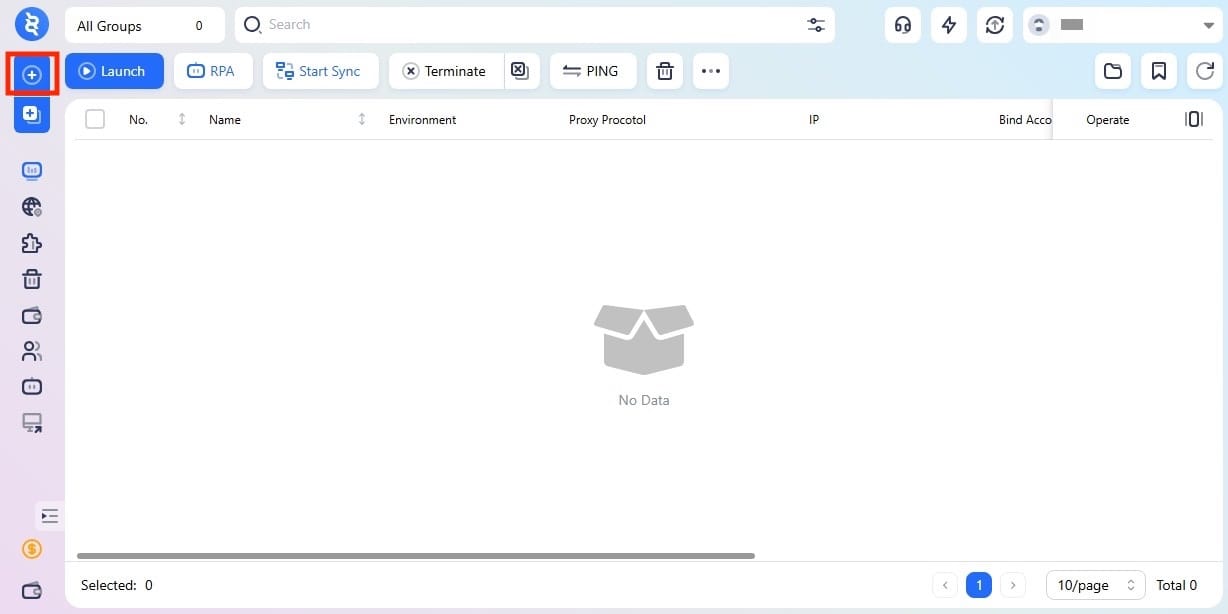
Task: Expand the All Groups dropdown
Action: pyautogui.click(x=144, y=25)
